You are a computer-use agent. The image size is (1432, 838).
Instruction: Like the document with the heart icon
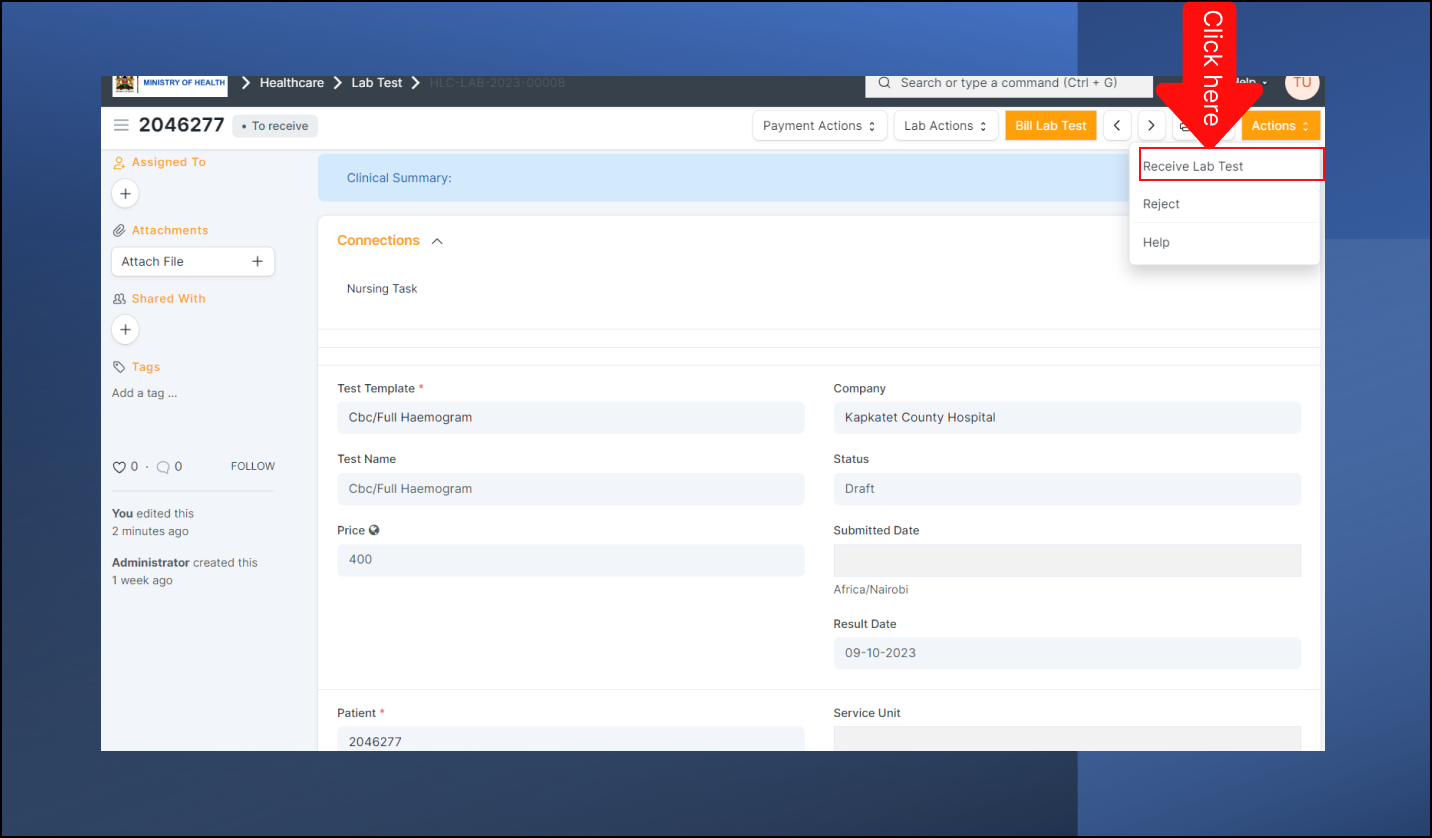[119, 467]
